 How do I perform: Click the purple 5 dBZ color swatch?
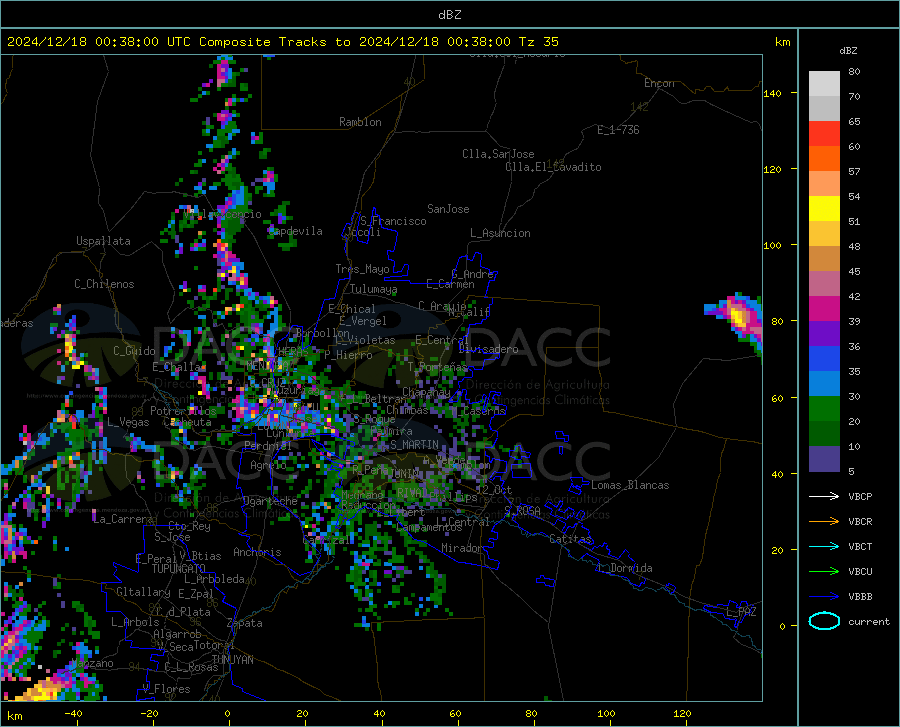point(824,459)
